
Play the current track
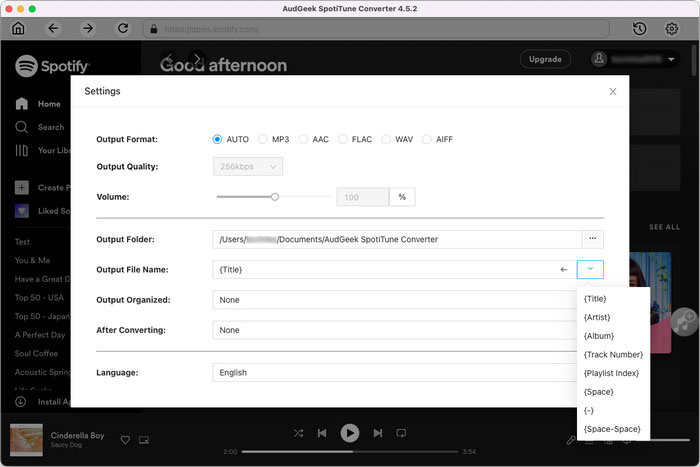[x=350, y=433]
